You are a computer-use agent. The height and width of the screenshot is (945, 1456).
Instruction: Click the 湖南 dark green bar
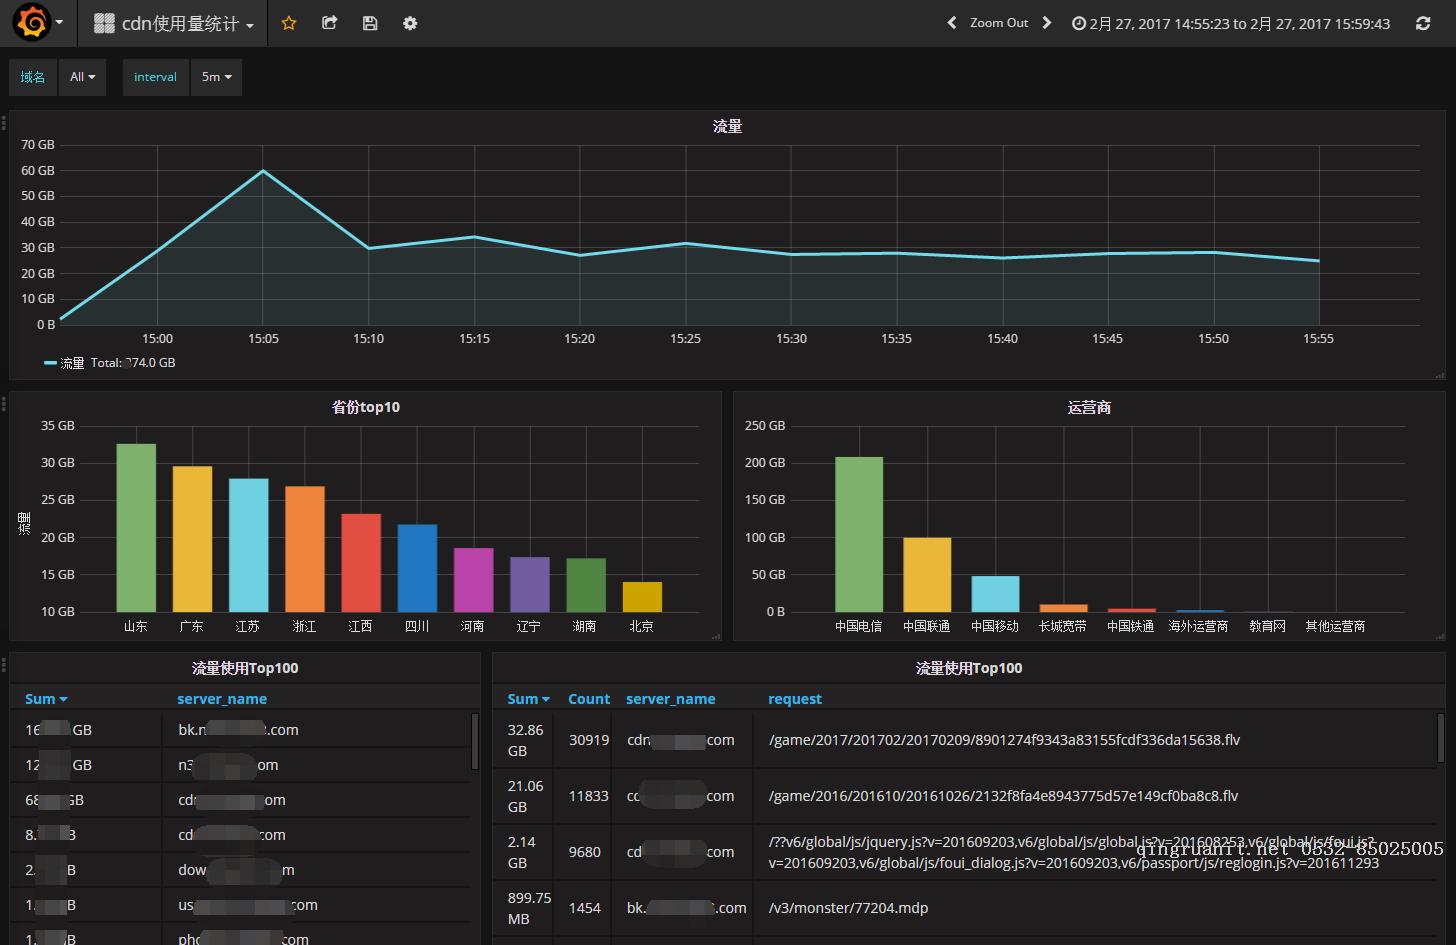586,585
